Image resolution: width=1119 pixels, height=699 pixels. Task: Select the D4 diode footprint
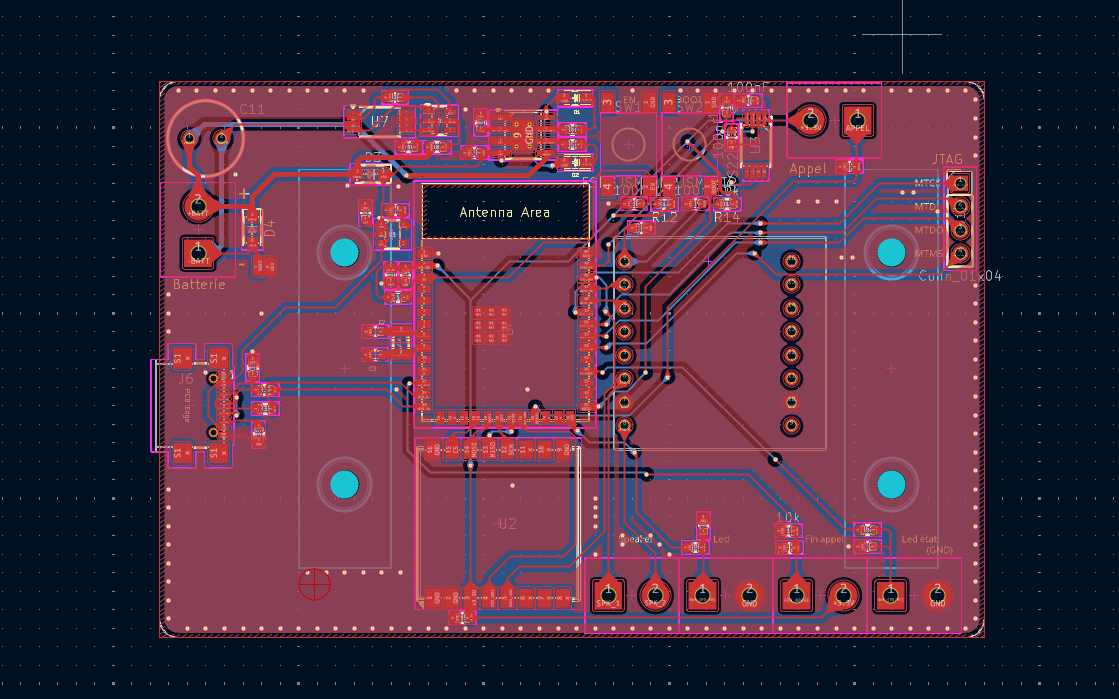(252, 229)
